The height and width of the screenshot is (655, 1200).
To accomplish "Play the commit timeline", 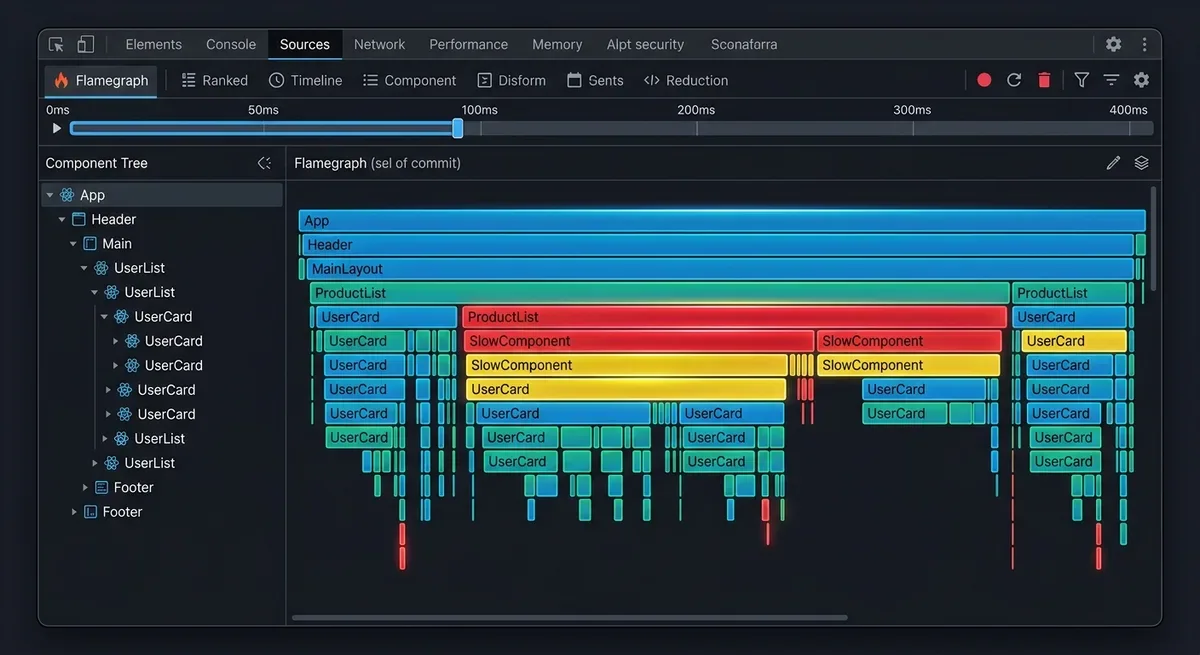I will coord(56,128).
